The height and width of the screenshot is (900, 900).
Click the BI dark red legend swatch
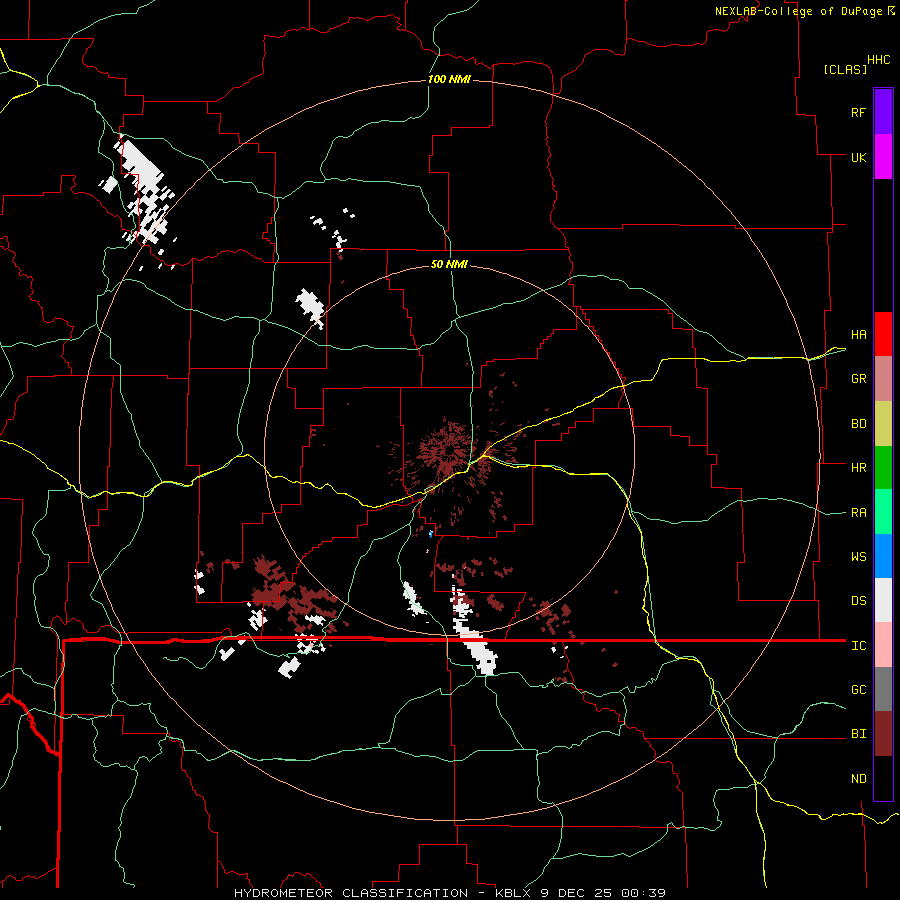pyautogui.click(x=883, y=734)
